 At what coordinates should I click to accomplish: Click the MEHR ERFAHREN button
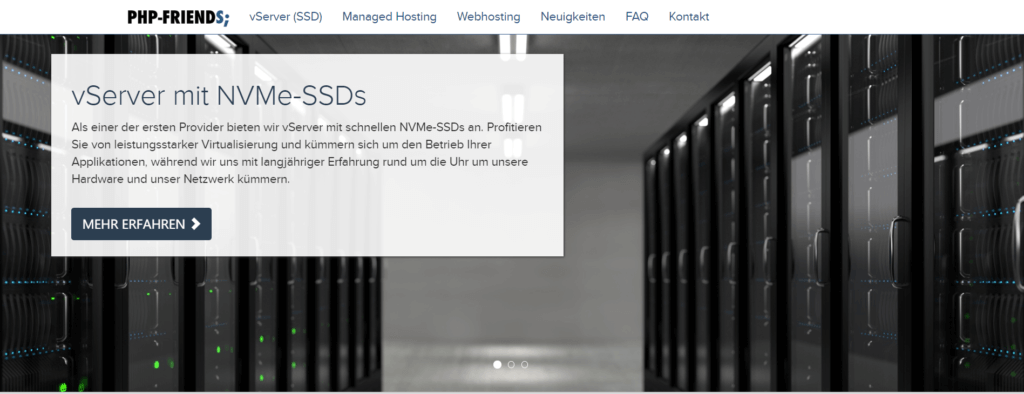point(141,224)
